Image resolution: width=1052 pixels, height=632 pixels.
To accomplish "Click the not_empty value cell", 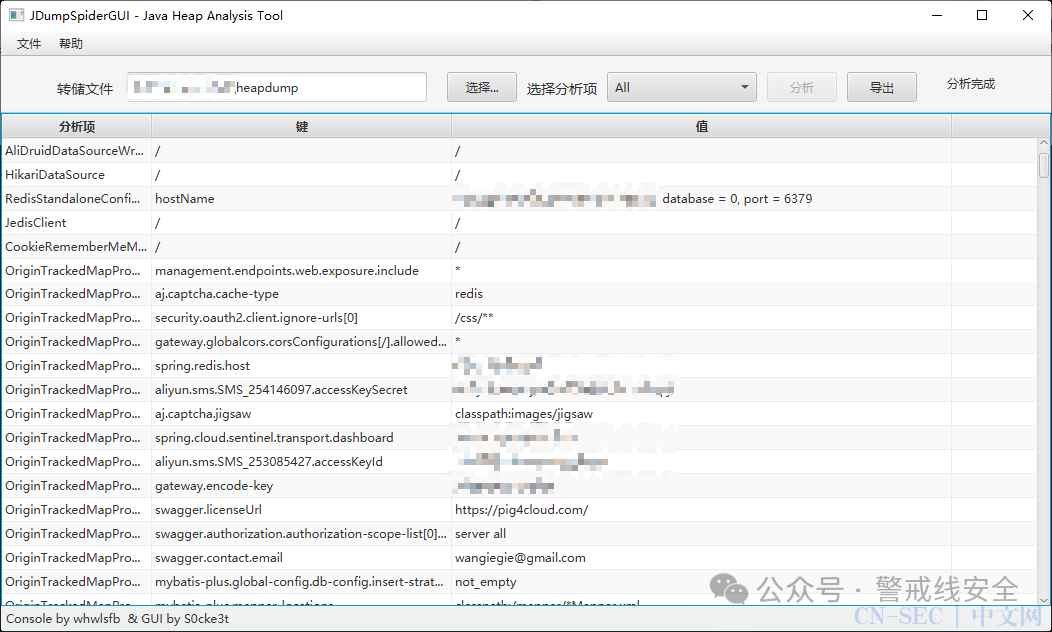I will [702, 582].
